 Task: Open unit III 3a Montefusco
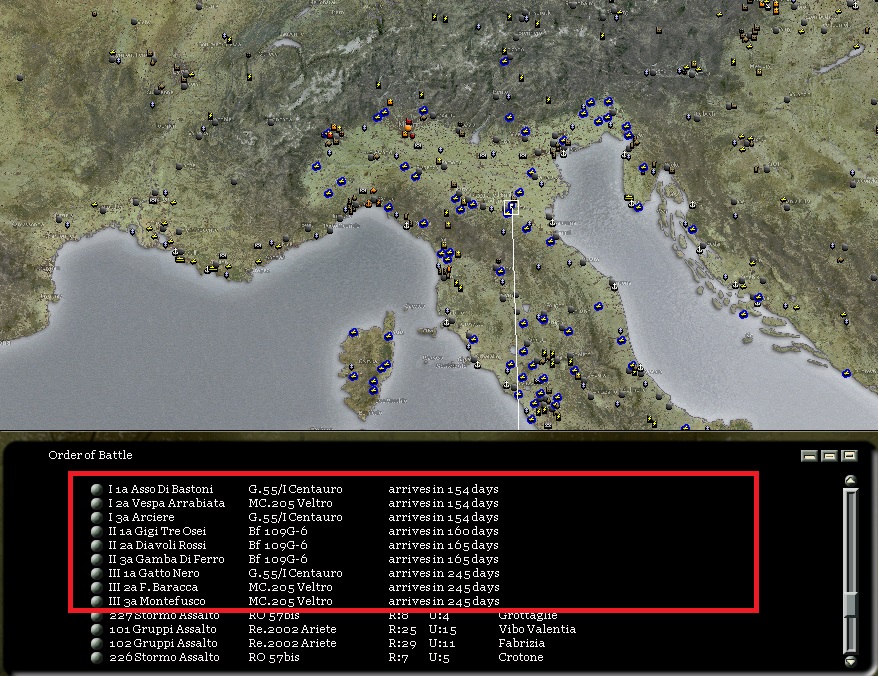click(157, 601)
